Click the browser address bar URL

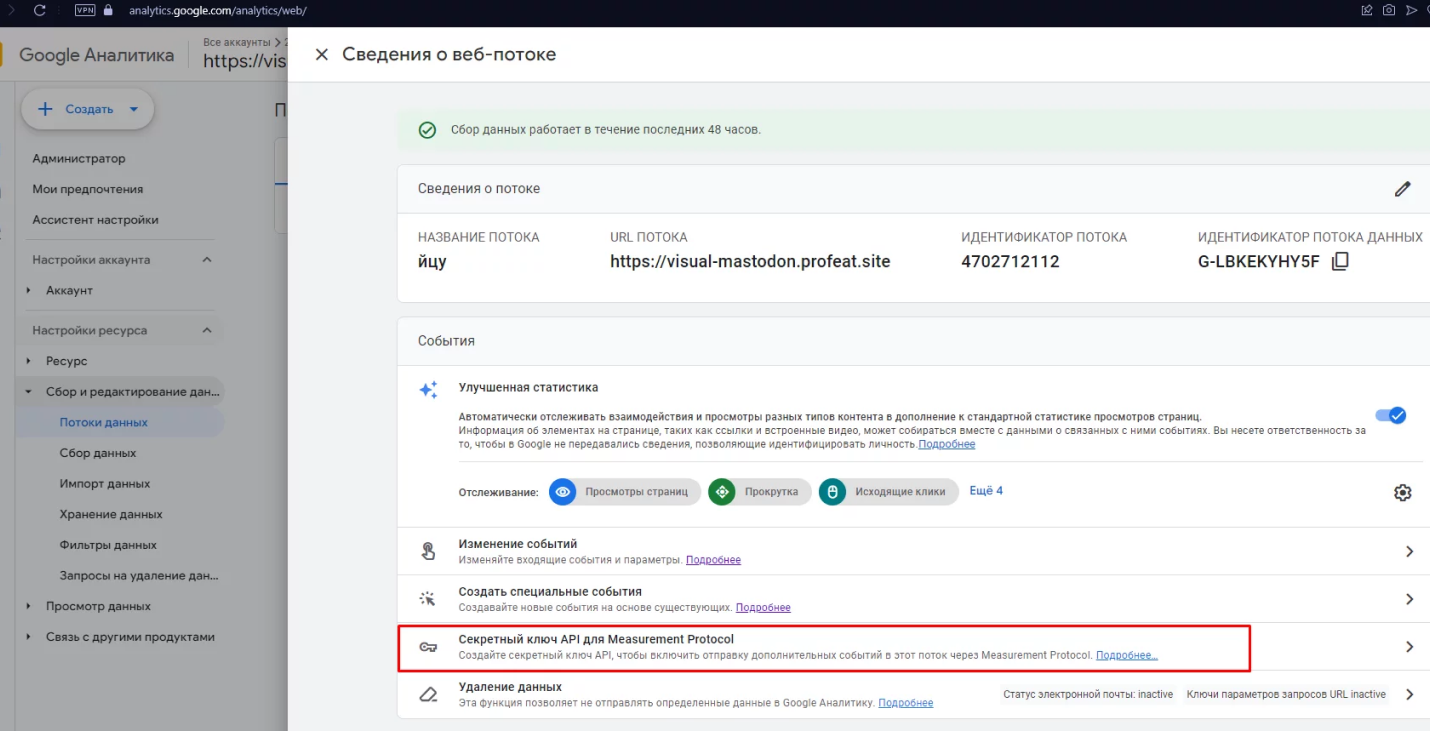click(217, 11)
